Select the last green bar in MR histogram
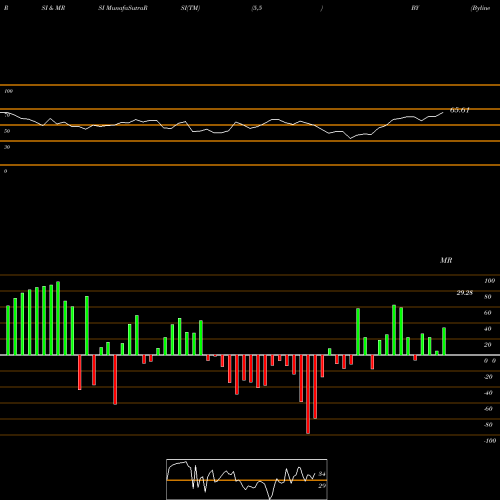This screenshot has width=500, height=500. click(x=444, y=341)
